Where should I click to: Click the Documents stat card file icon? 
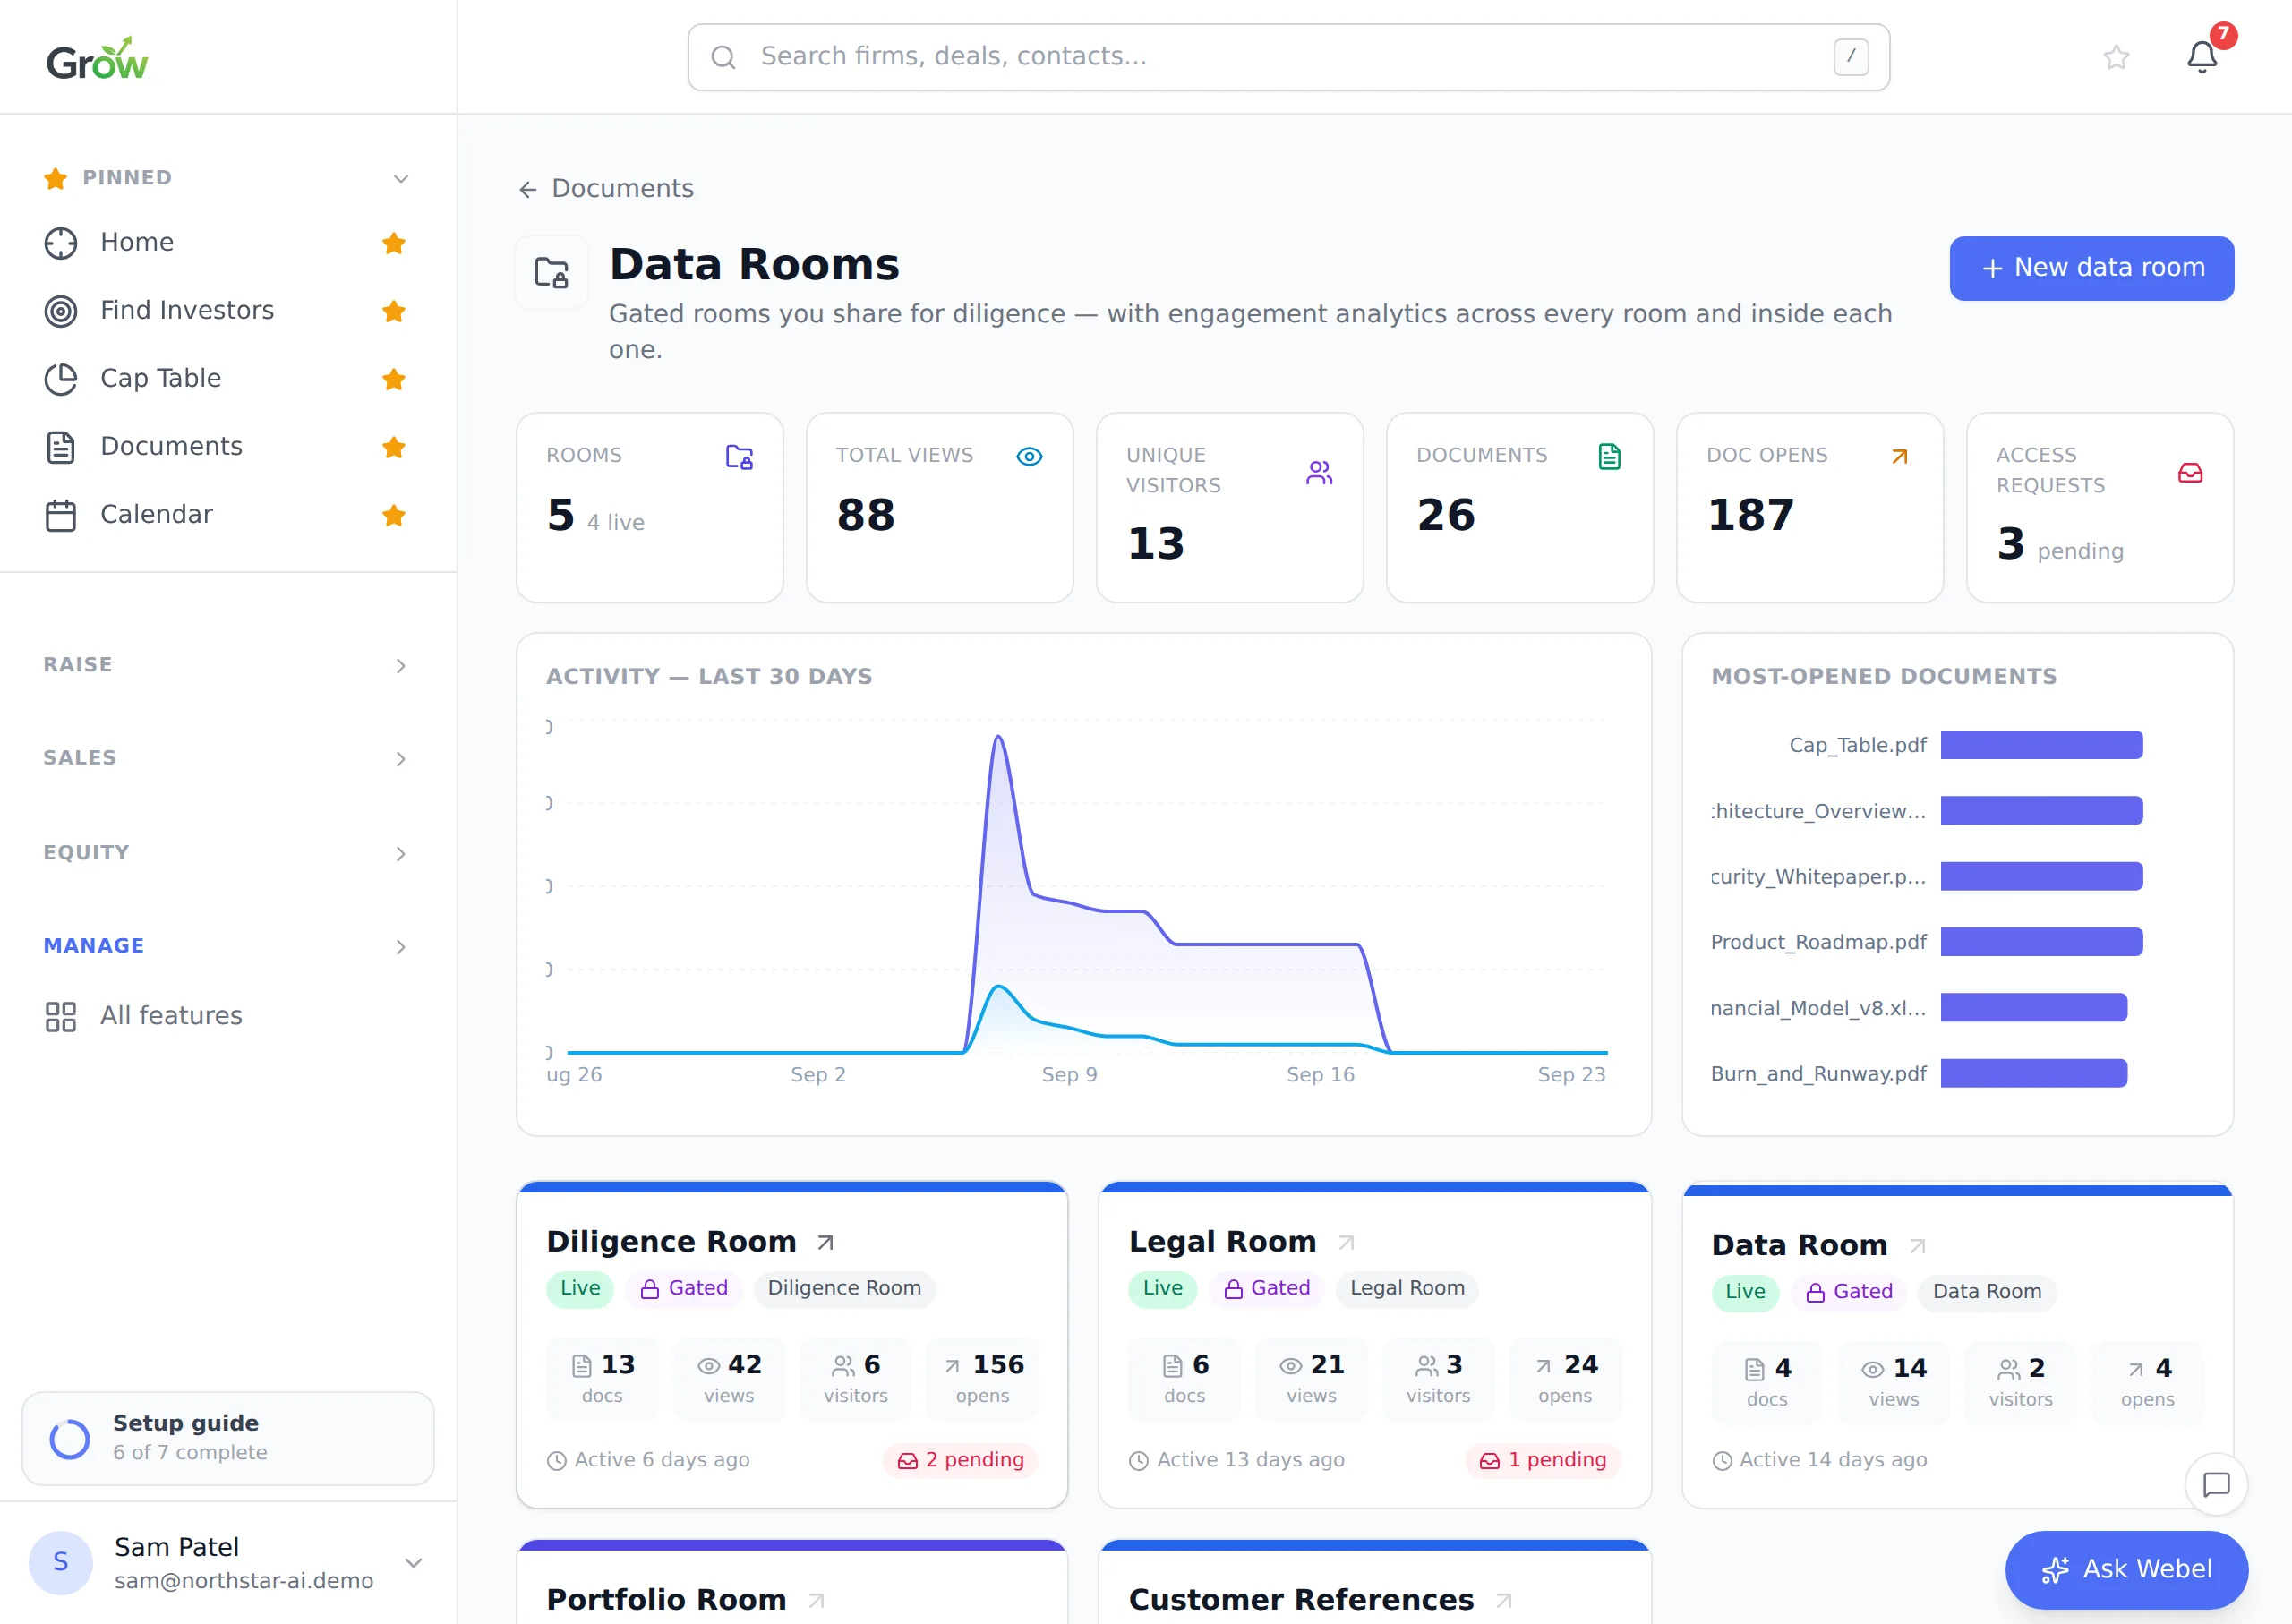(1609, 457)
